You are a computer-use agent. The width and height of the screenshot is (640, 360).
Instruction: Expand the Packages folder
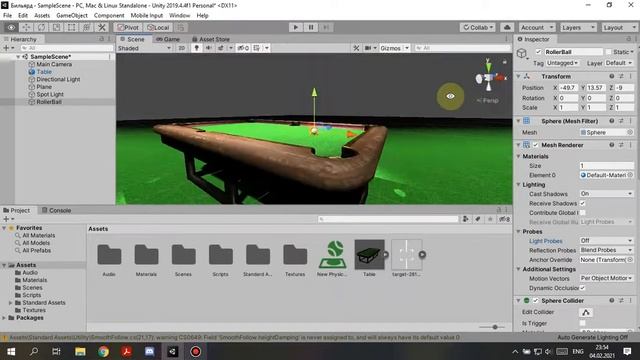point(4,318)
